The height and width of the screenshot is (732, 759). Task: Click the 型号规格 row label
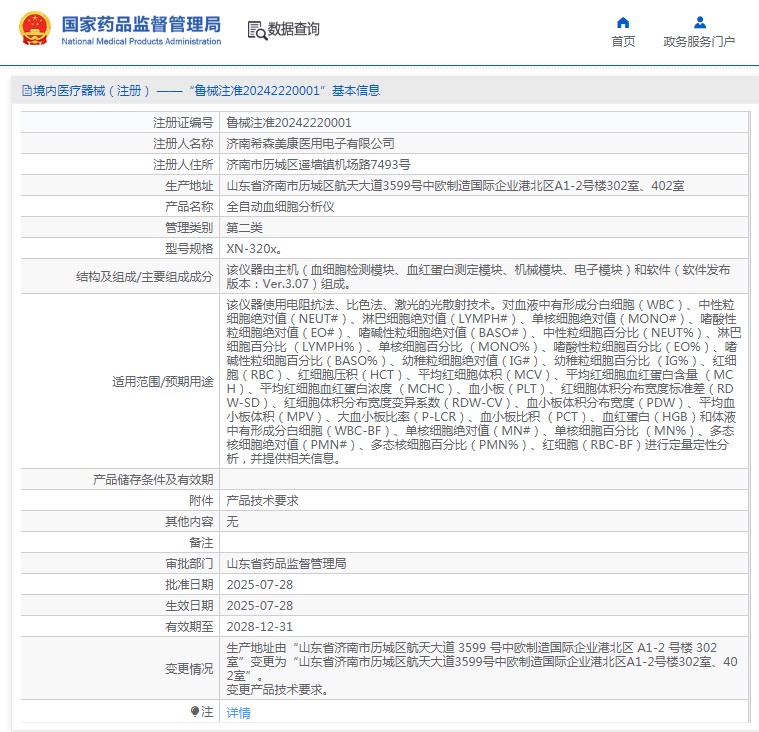pos(189,249)
